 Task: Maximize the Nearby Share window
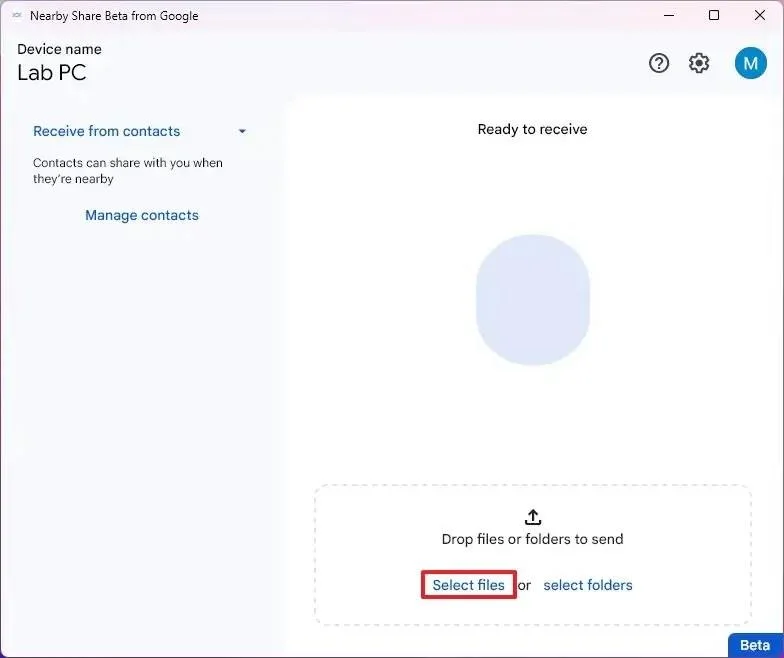(x=714, y=16)
